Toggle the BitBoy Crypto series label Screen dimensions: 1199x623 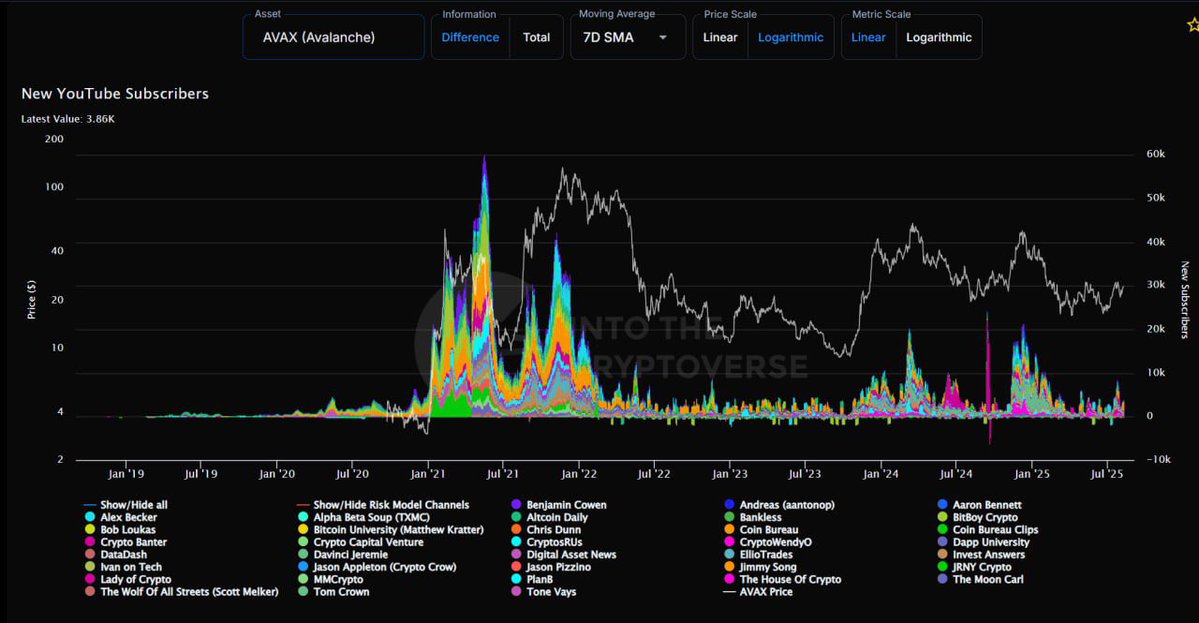point(985,518)
